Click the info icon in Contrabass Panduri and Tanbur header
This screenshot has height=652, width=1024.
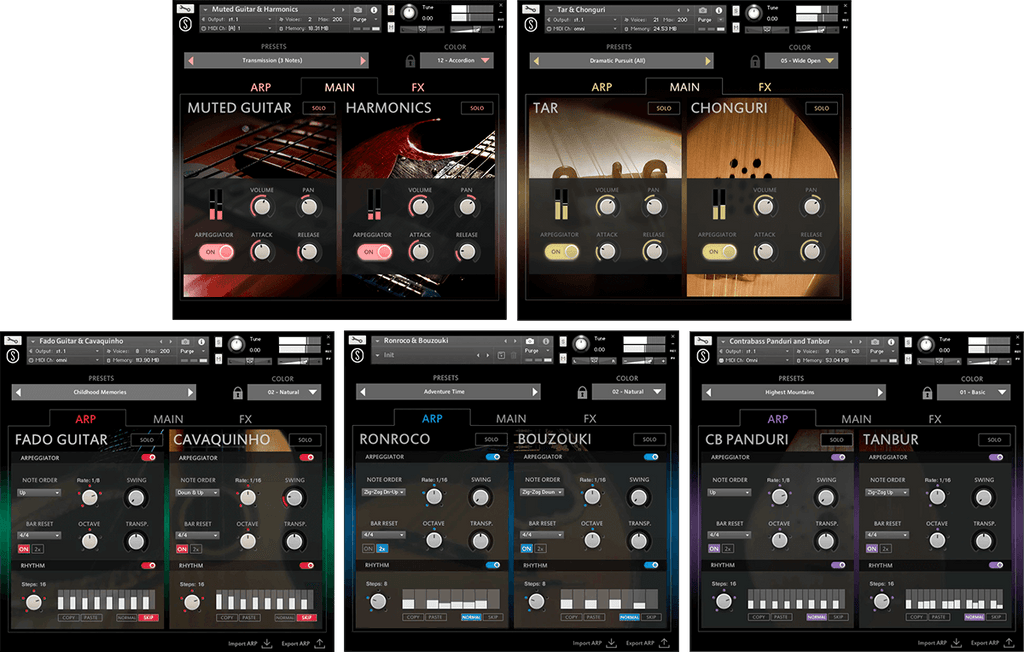[891, 342]
